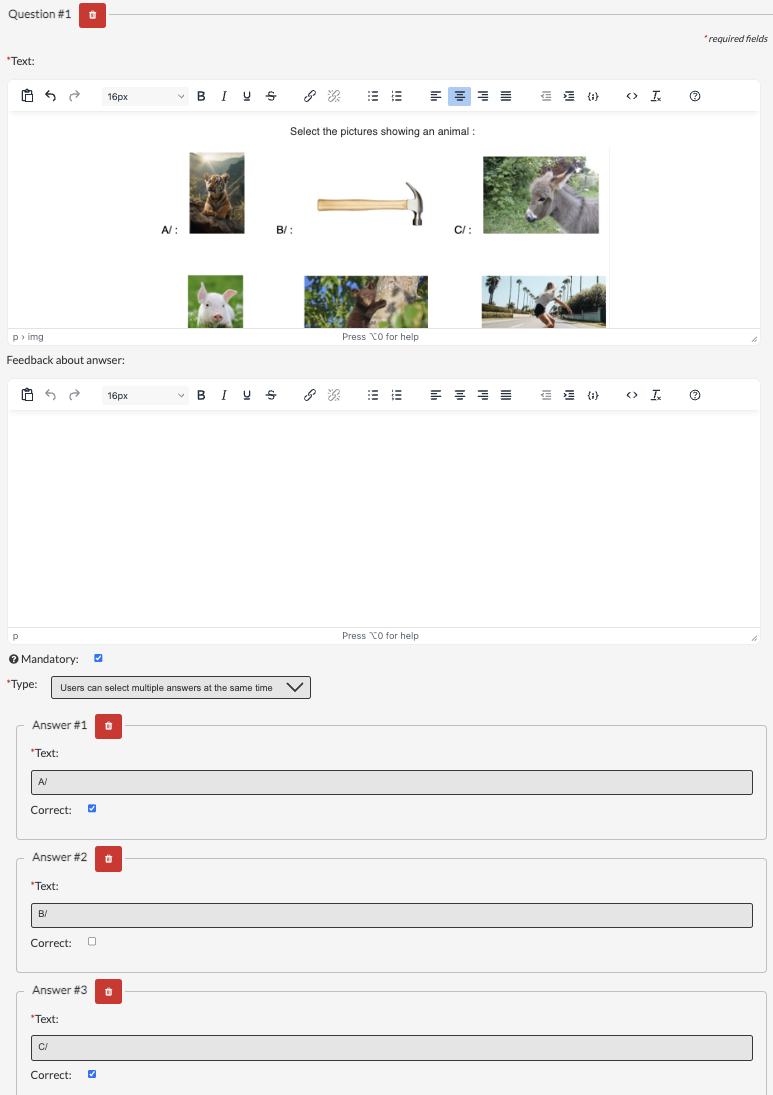Select the donkey picture C
This screenshot has height=1095, width=773.
[x=541, y=195]
